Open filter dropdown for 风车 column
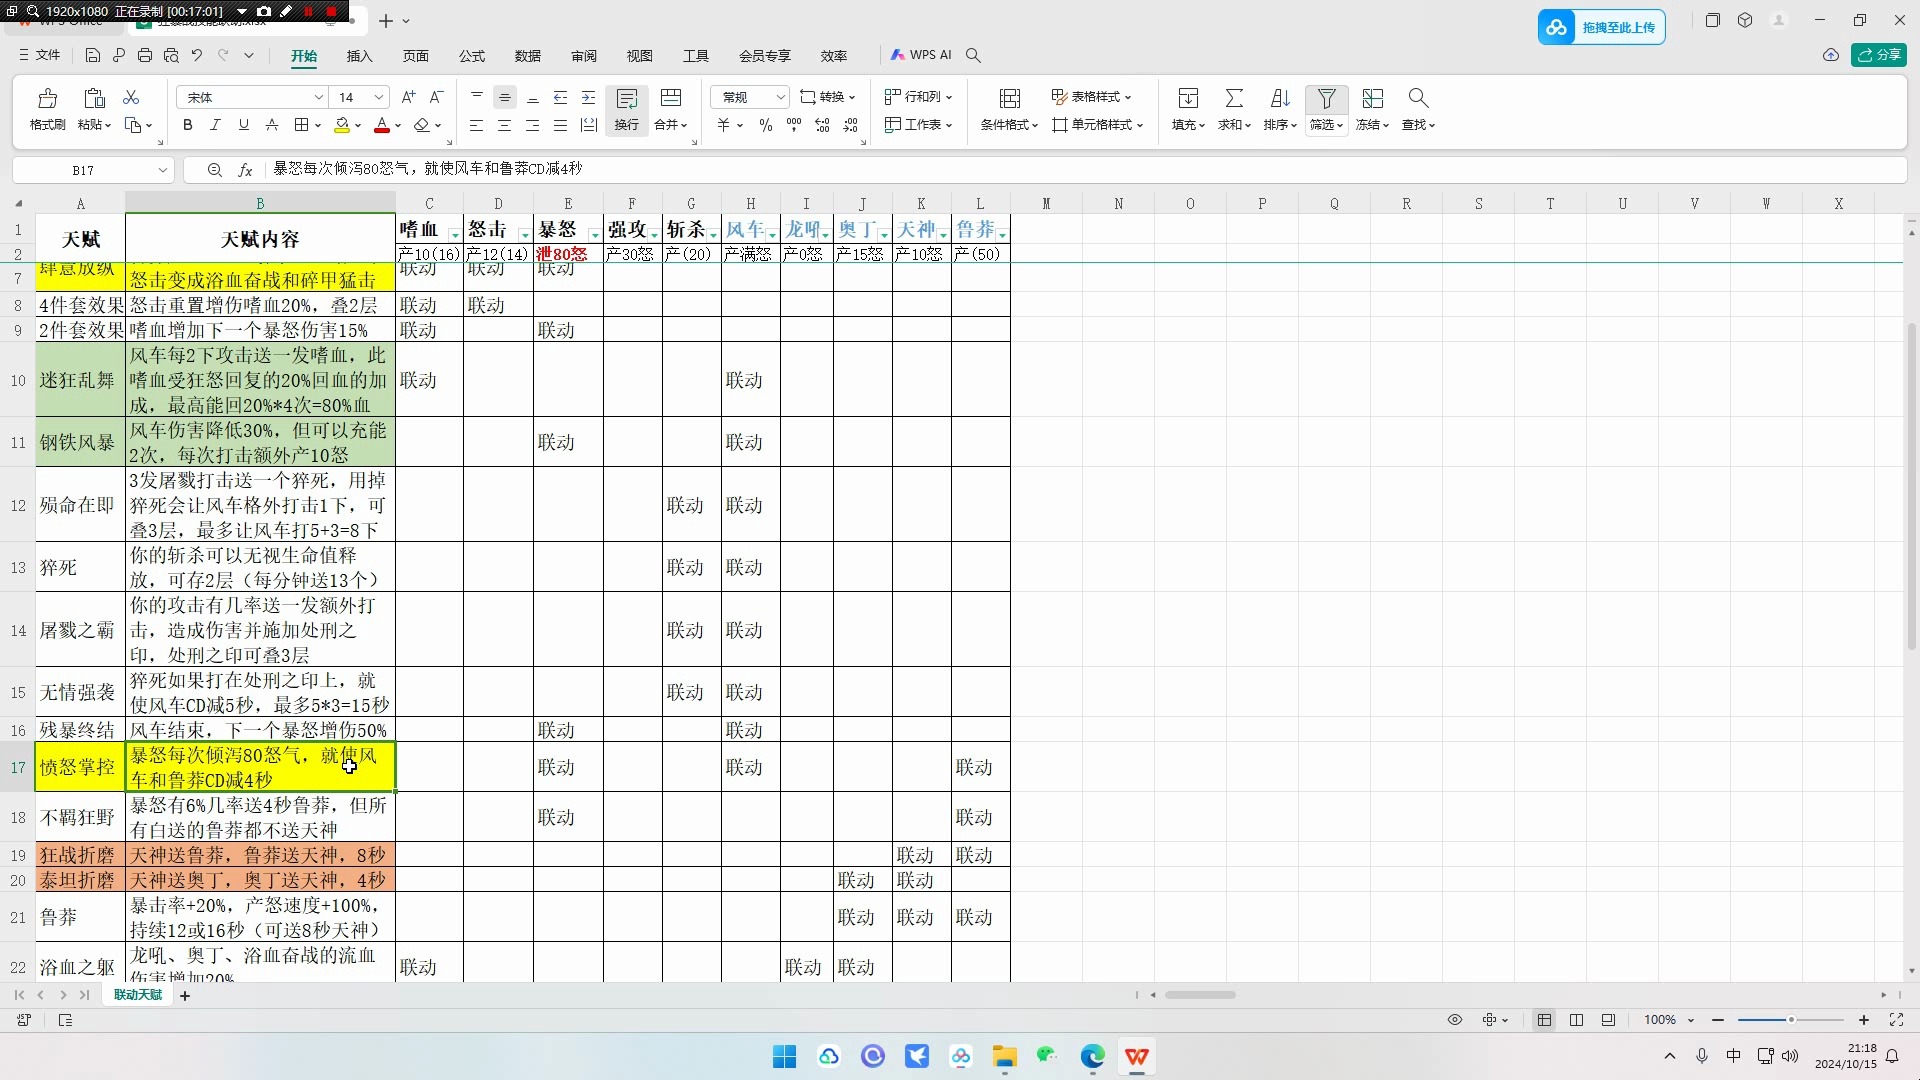This screenshot has width=1920, height=1080. (772, 234)
